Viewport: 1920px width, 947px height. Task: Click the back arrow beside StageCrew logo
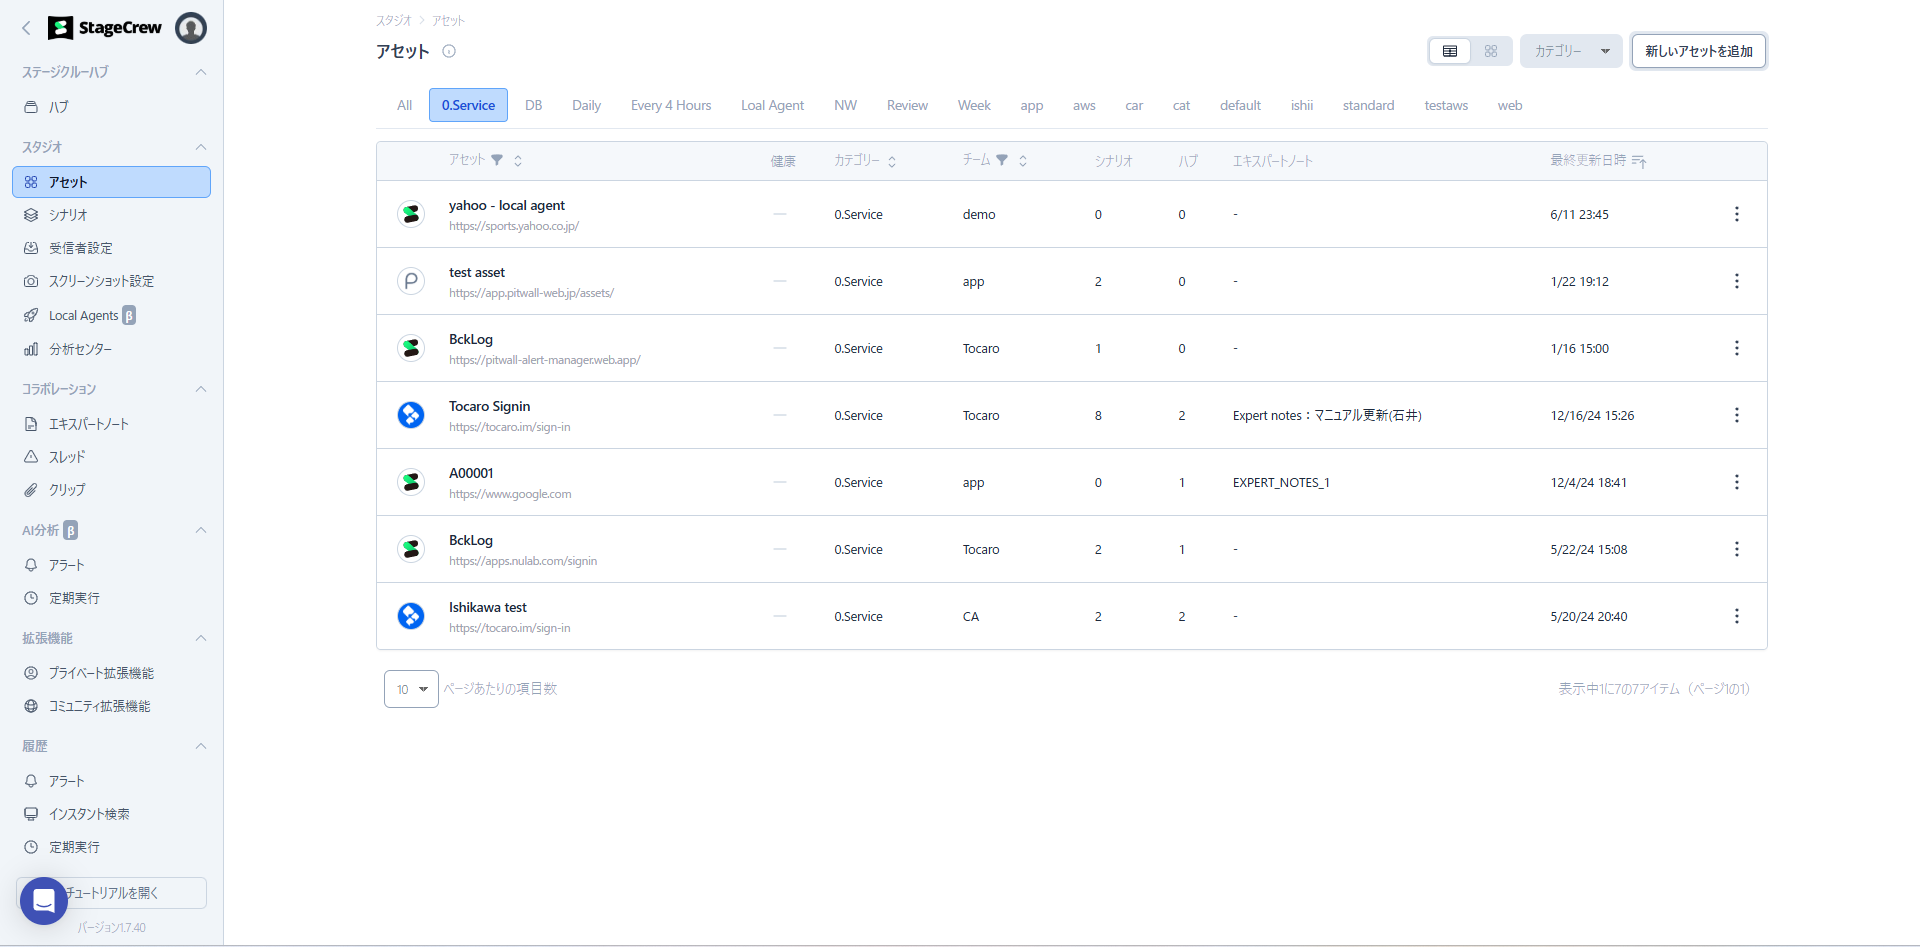point(27,28)
